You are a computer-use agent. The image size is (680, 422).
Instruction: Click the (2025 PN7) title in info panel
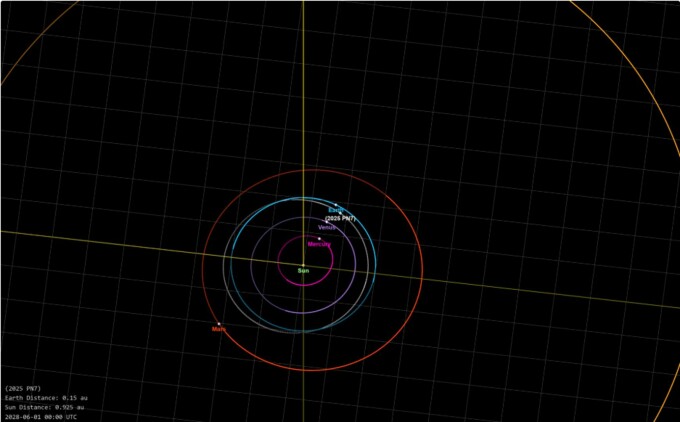point(21,387)
